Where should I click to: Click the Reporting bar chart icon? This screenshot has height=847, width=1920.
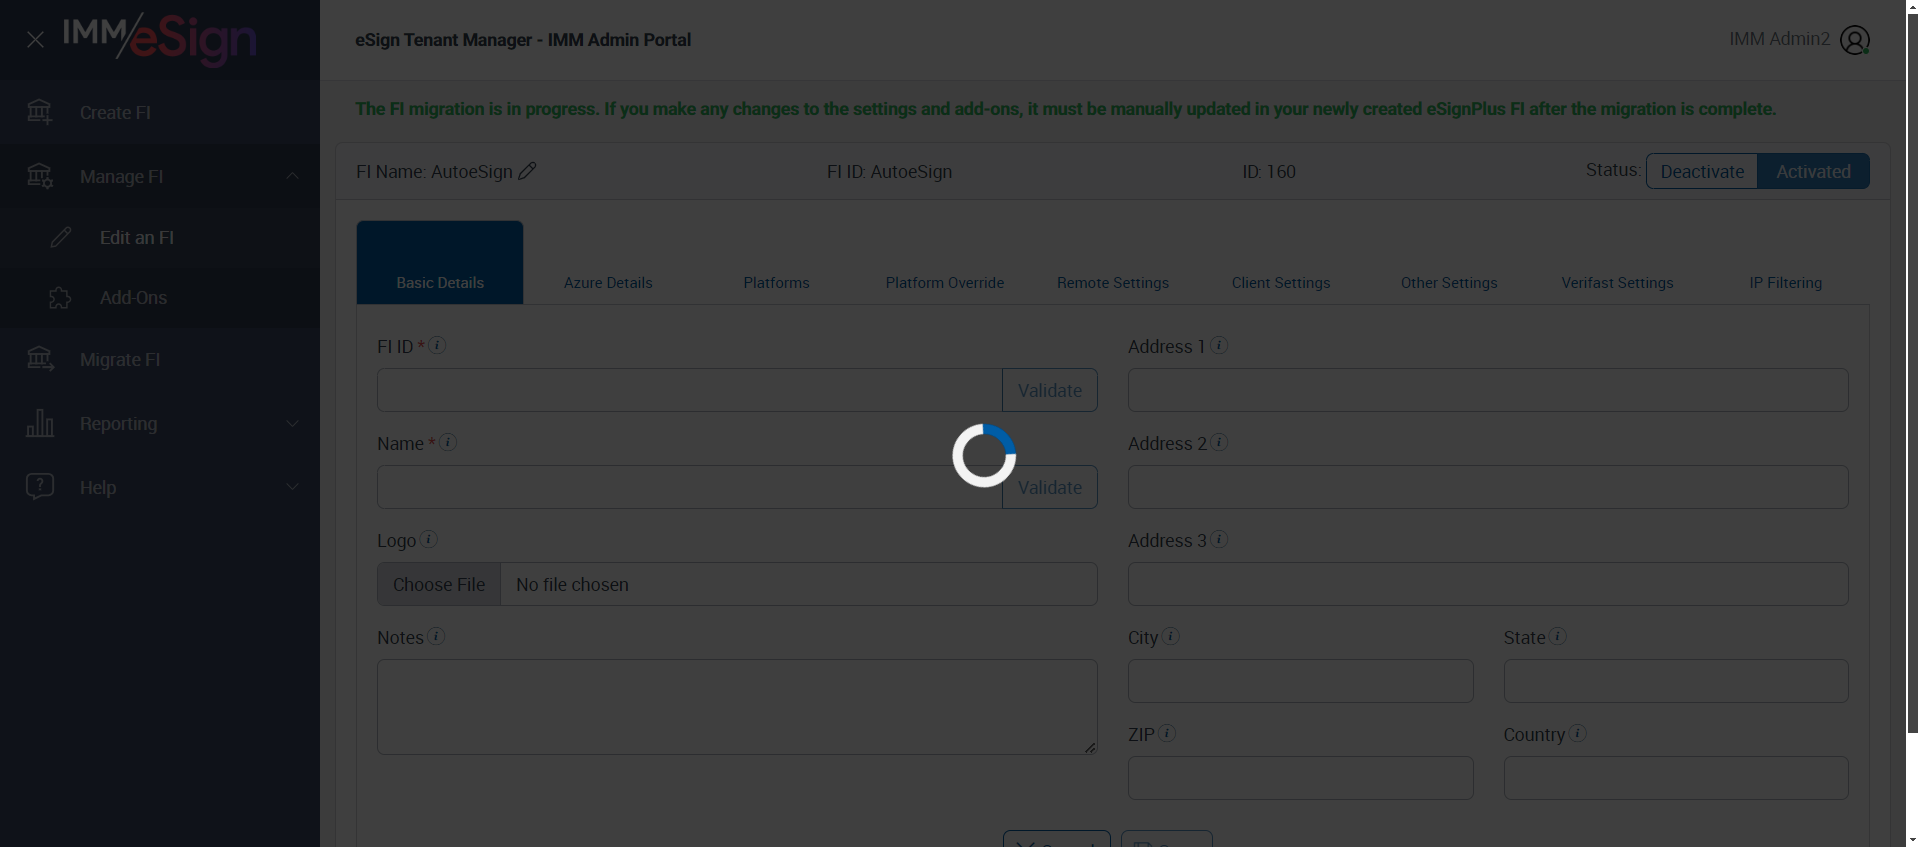click(40, 423)
